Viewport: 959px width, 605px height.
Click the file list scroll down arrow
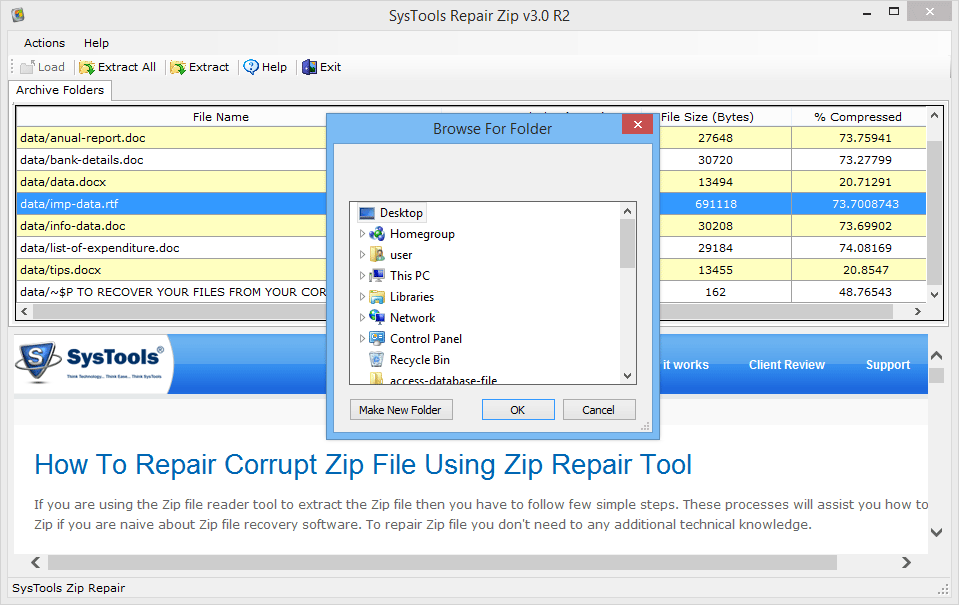coord(934,295)
